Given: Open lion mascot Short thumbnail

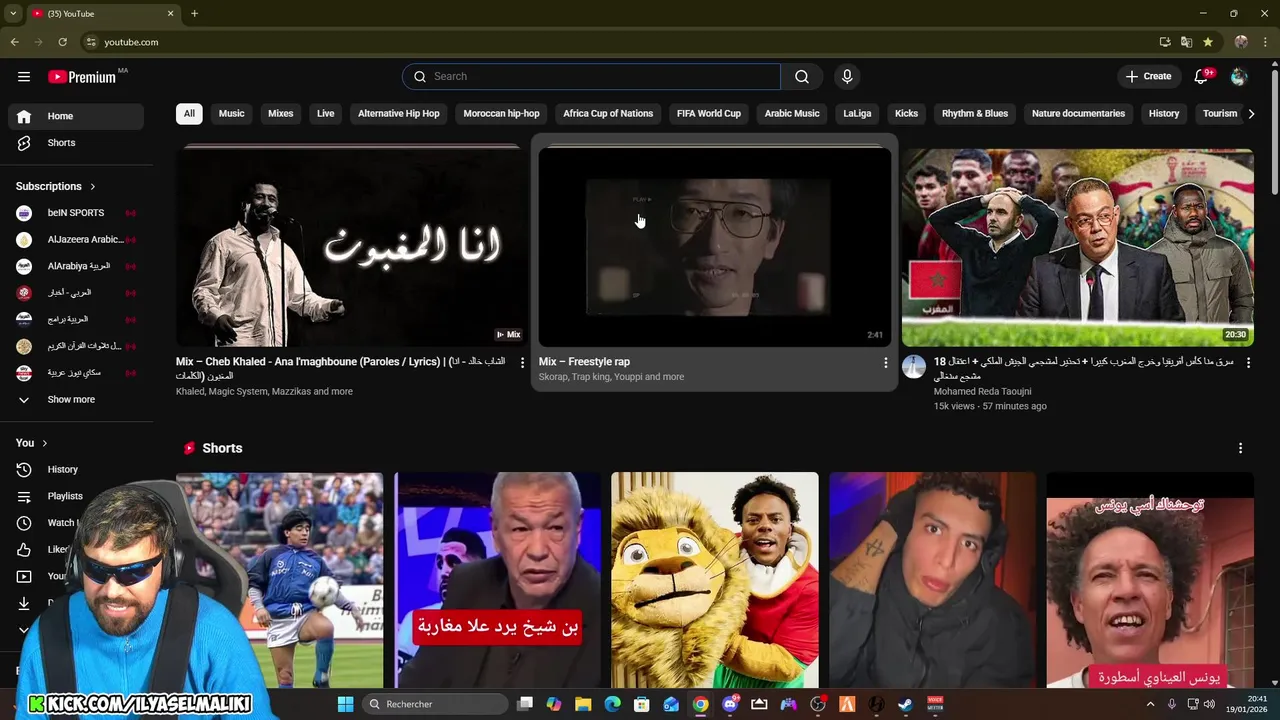Looking at the screenshot, I should (x=715, y=580).
